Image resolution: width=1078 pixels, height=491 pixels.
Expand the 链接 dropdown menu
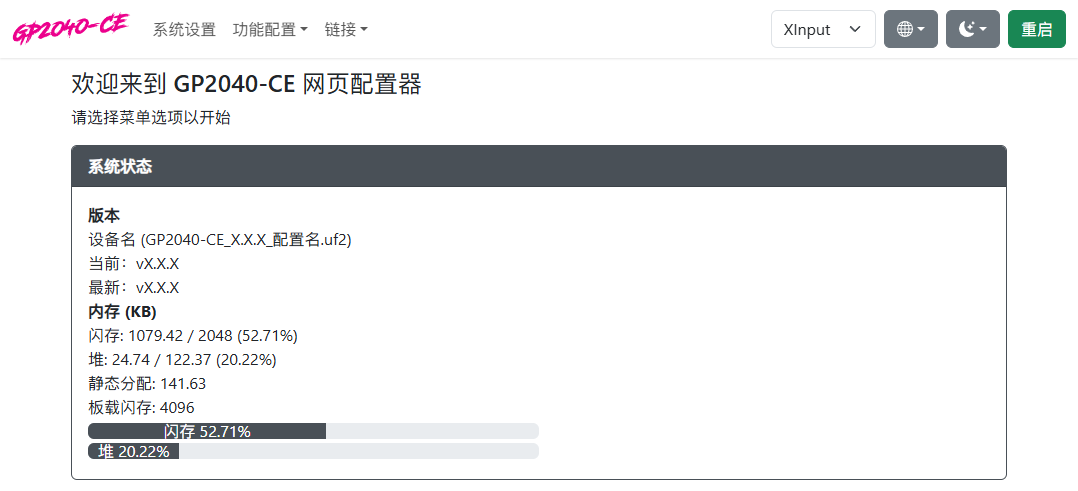346,30
